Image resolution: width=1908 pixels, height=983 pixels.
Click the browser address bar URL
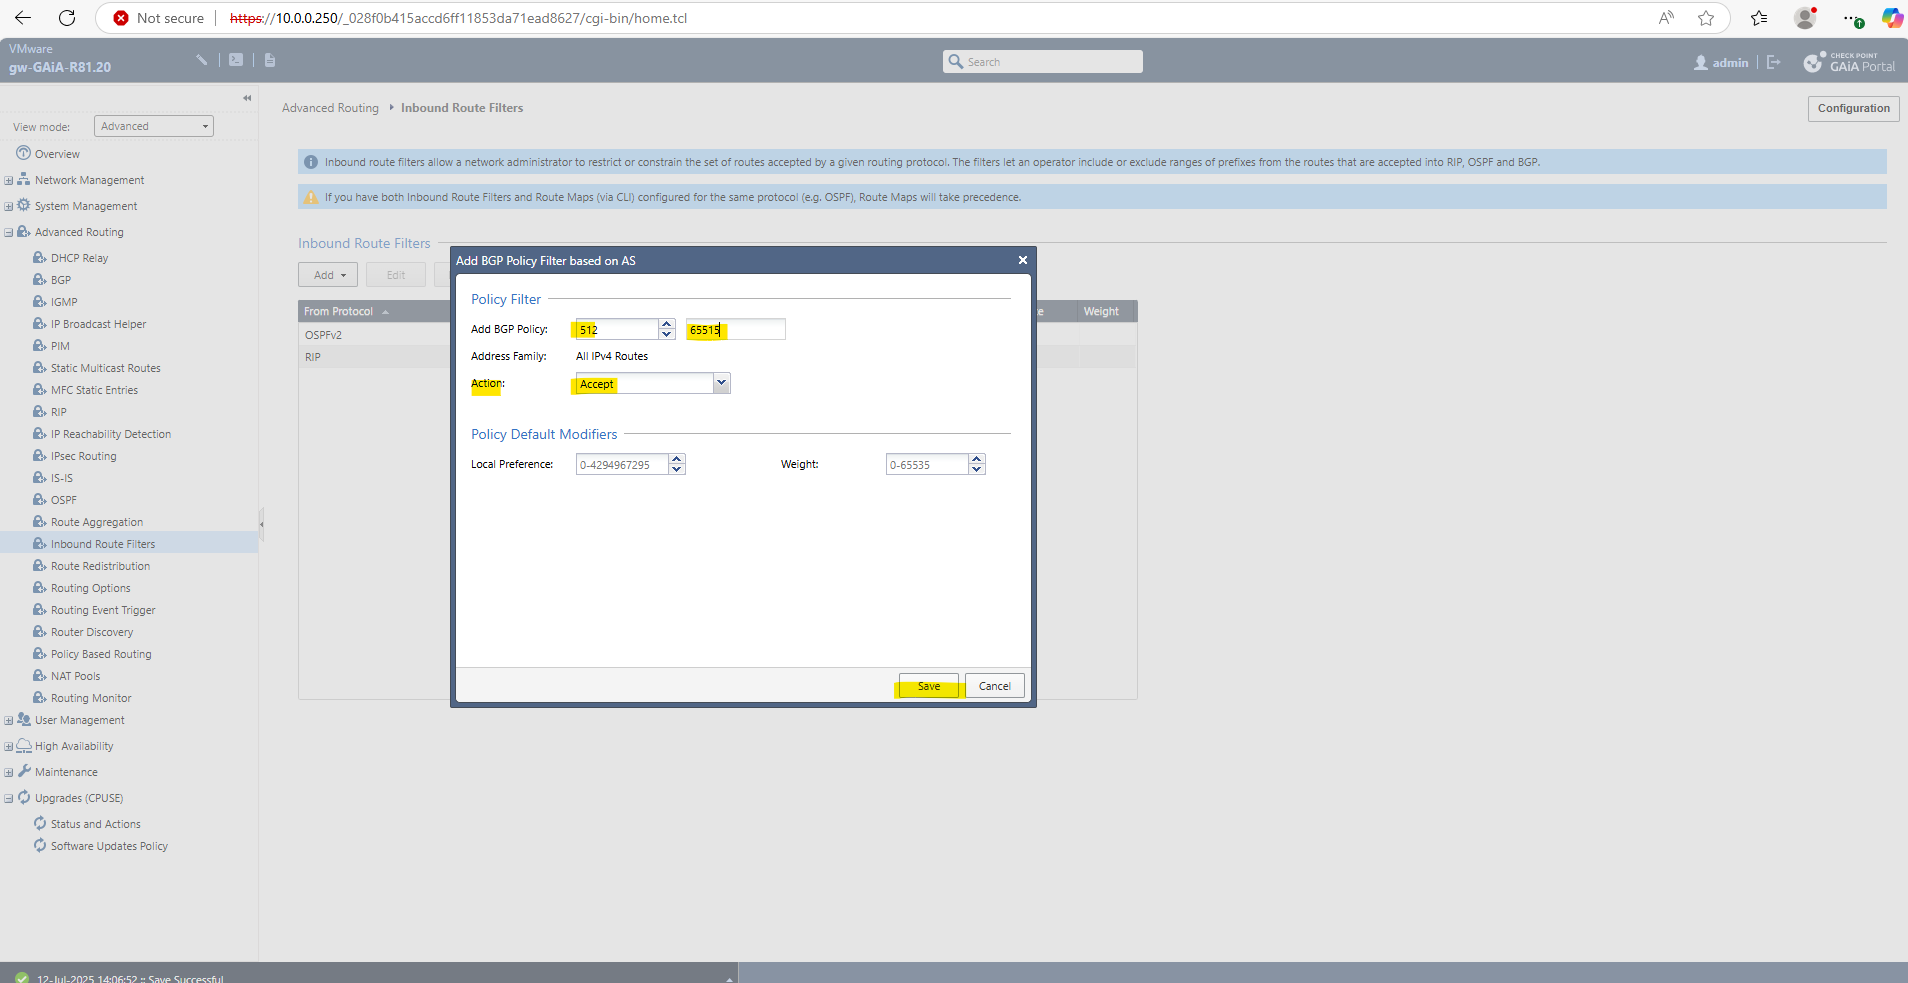pos(458,18)
